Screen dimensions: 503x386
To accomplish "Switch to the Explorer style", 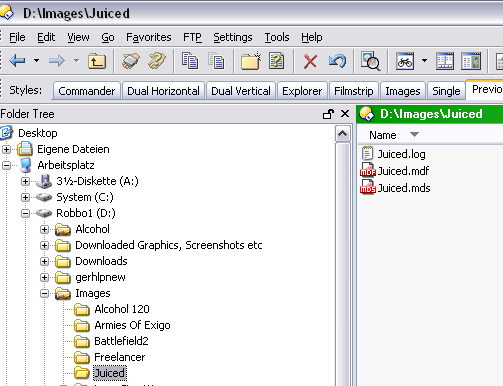I will (302, 91).
